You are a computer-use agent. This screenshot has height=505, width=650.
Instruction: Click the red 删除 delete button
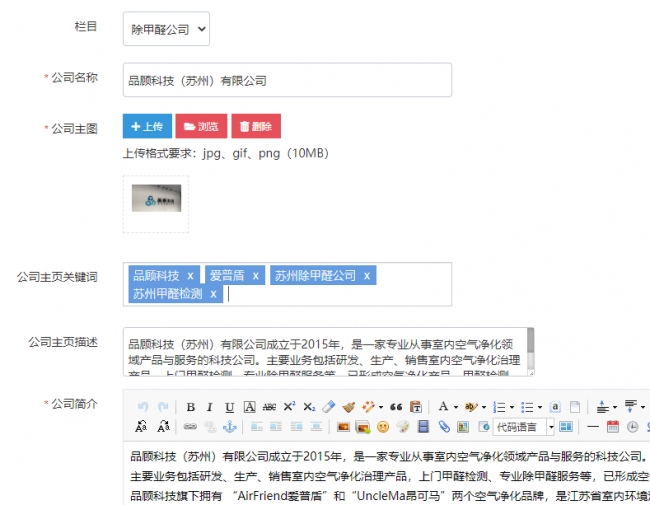point(256,126)
